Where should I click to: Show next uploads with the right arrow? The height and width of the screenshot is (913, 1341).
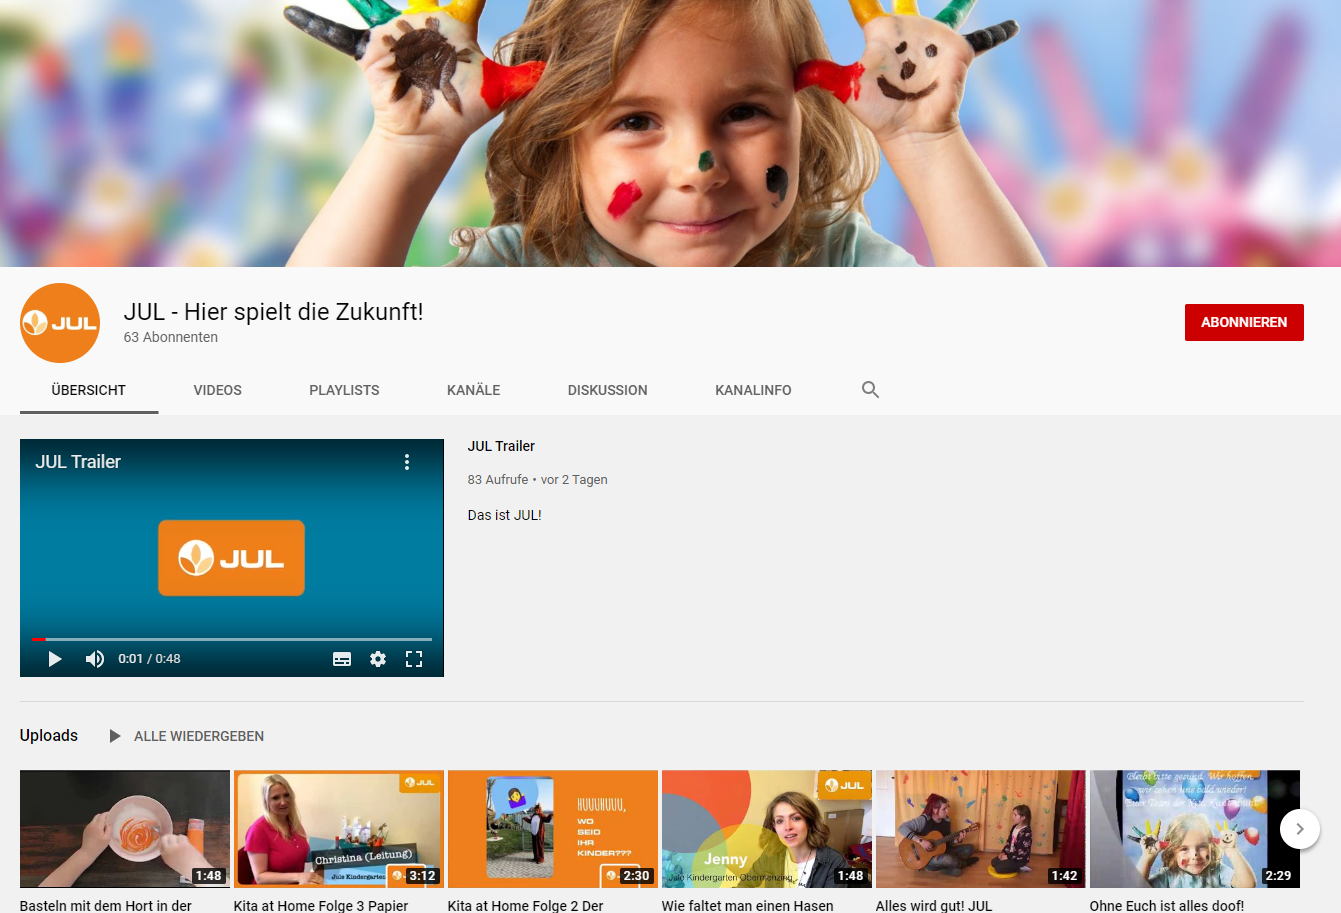point(1300,829)
